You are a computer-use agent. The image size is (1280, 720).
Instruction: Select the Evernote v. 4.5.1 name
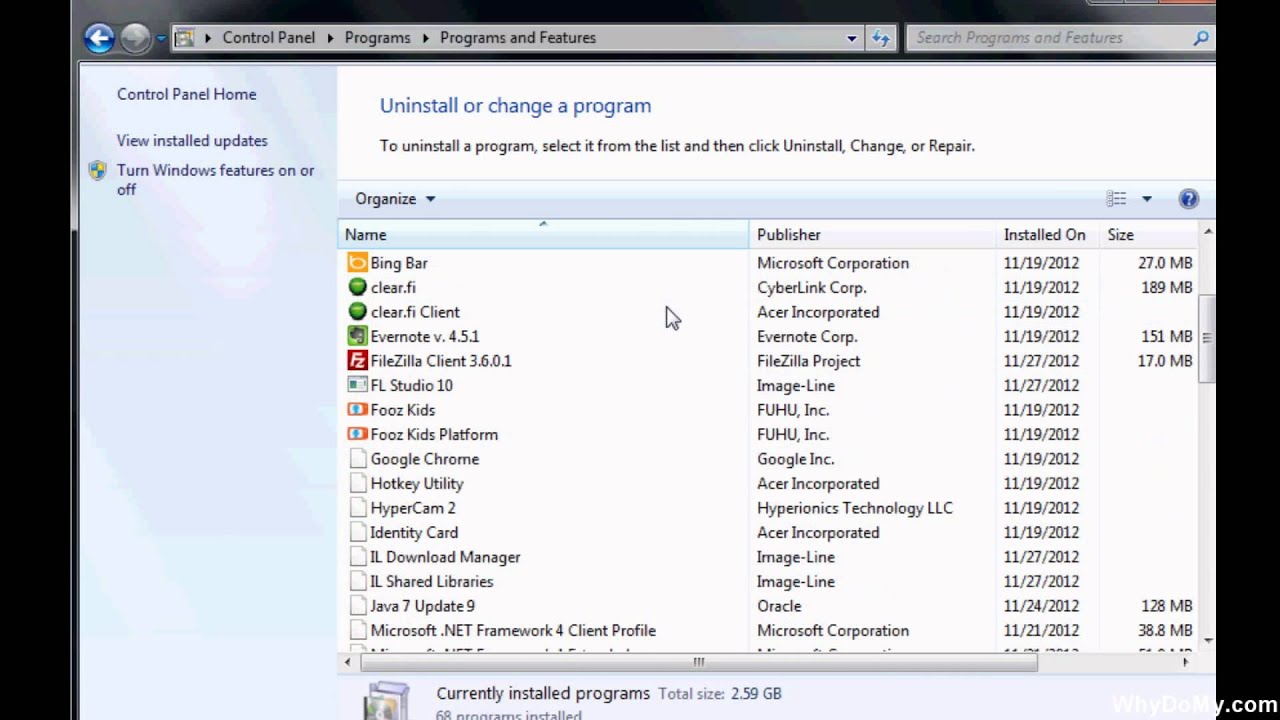[425, 337]
